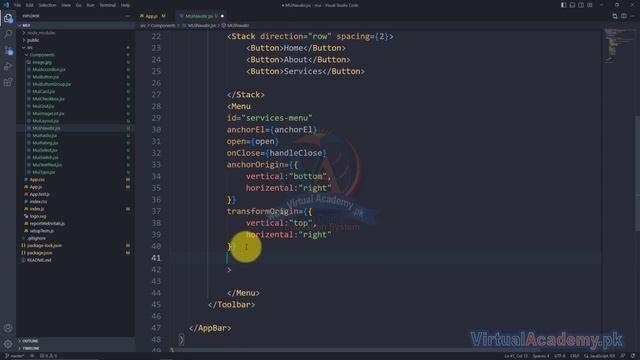Expand the Outline section
Image resolution: width=640 pixels, height=360 pixels.
click(76, 341)
